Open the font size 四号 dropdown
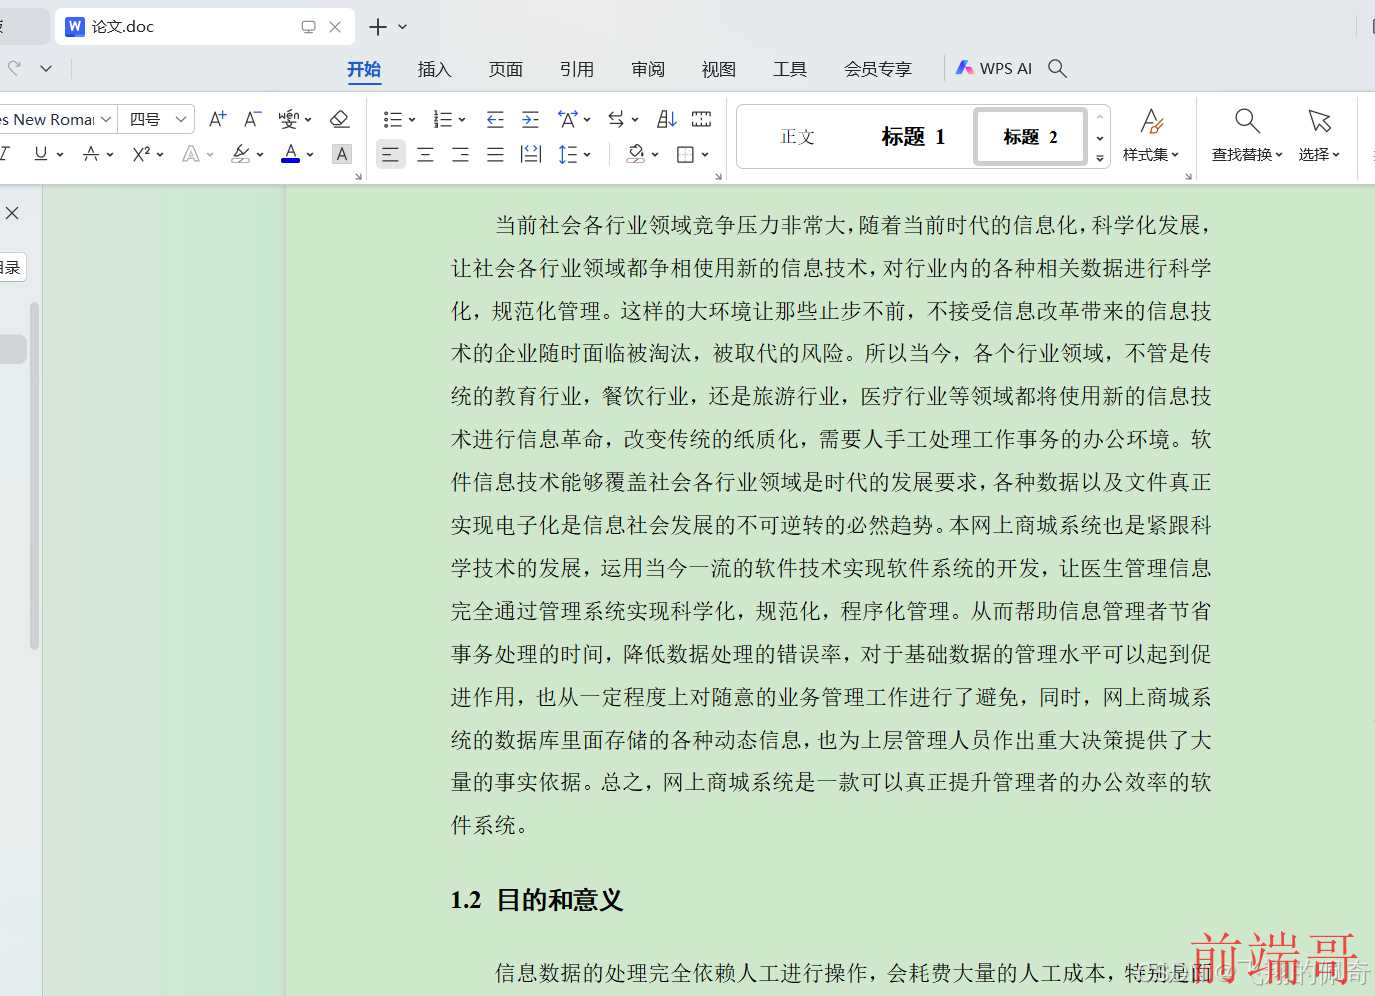The image size is (1375, 996). tap(181, 120)
